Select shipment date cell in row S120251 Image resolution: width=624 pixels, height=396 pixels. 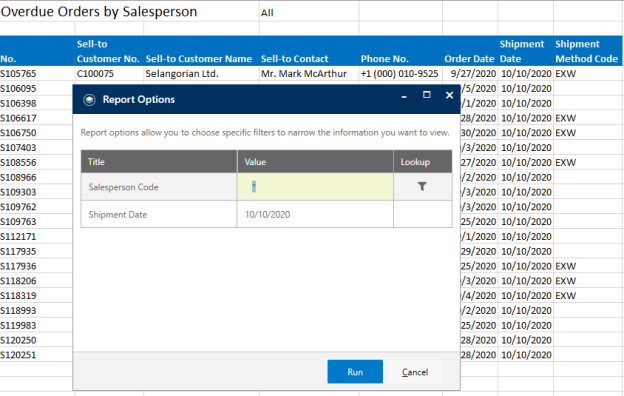coord(526,355)
